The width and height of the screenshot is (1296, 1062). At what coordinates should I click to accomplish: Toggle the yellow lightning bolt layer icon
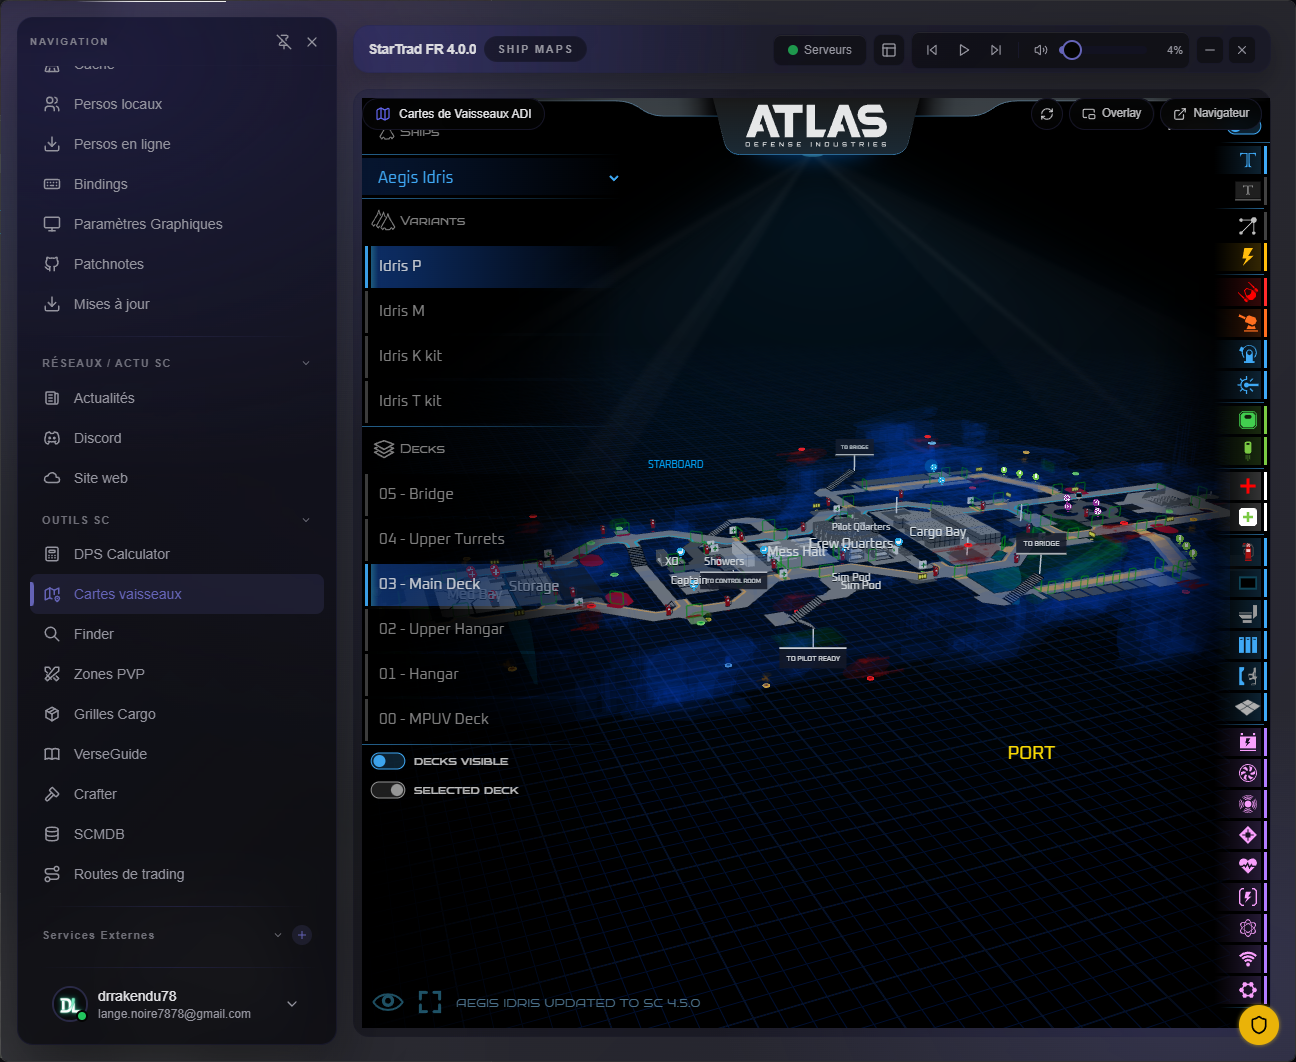1247,257
